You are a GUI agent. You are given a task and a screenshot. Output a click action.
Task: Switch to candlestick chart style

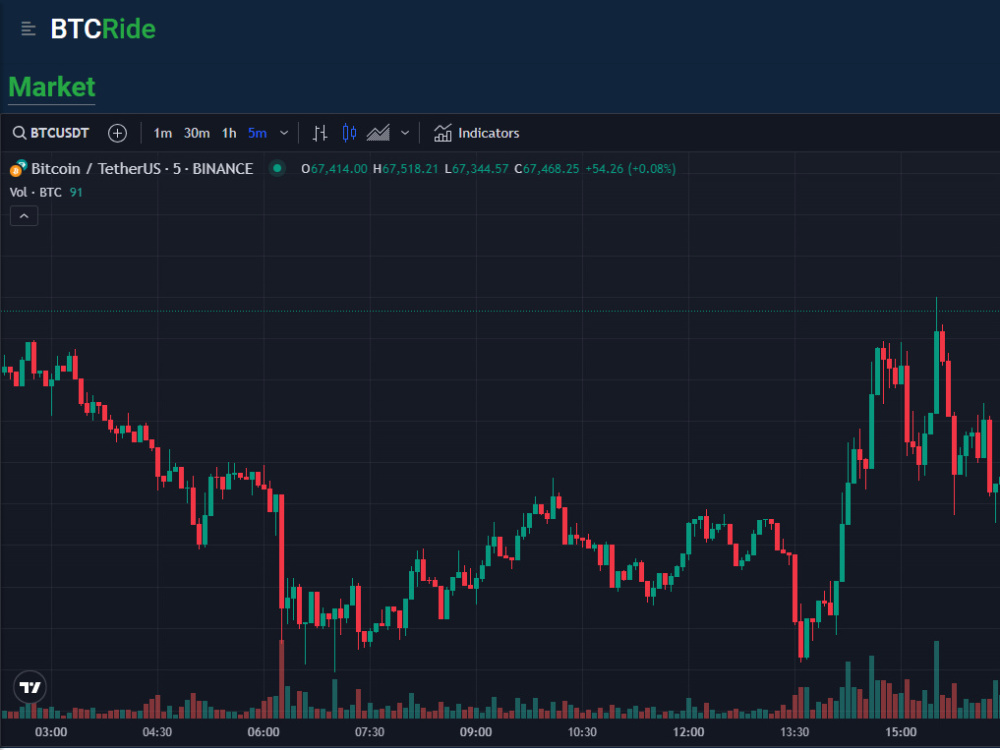[x=349, y=133]
